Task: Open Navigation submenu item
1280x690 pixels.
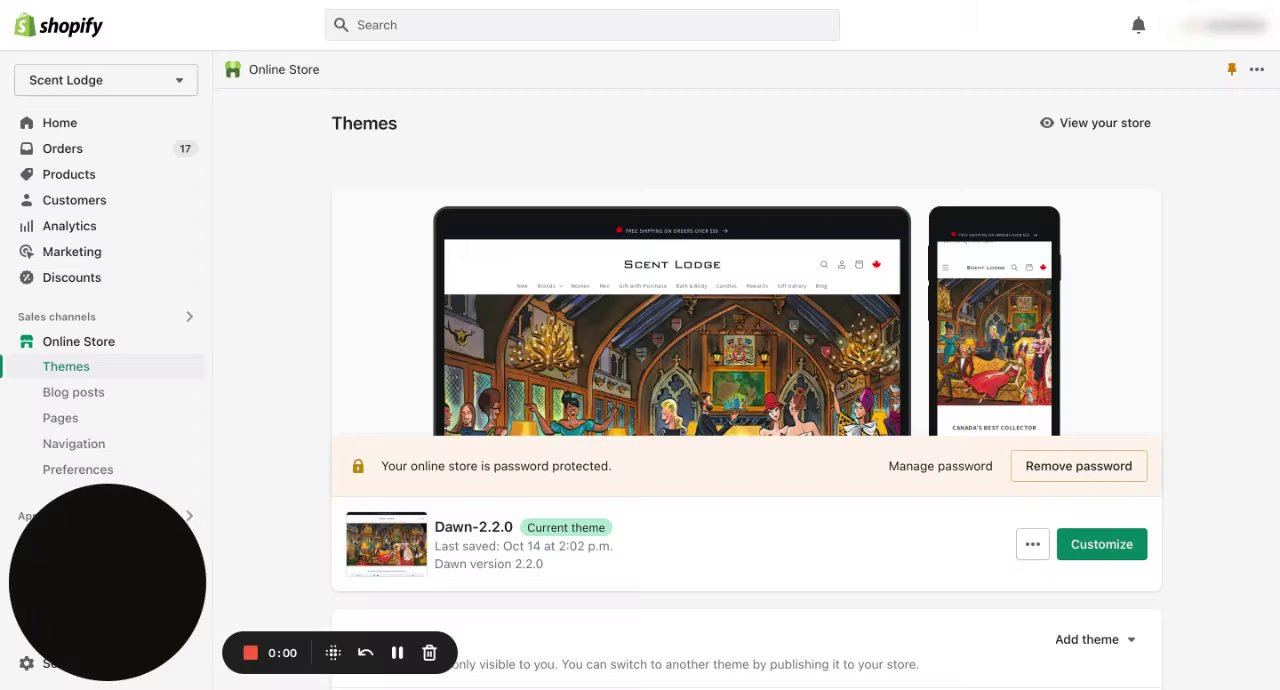Action: tap(74, 444)
